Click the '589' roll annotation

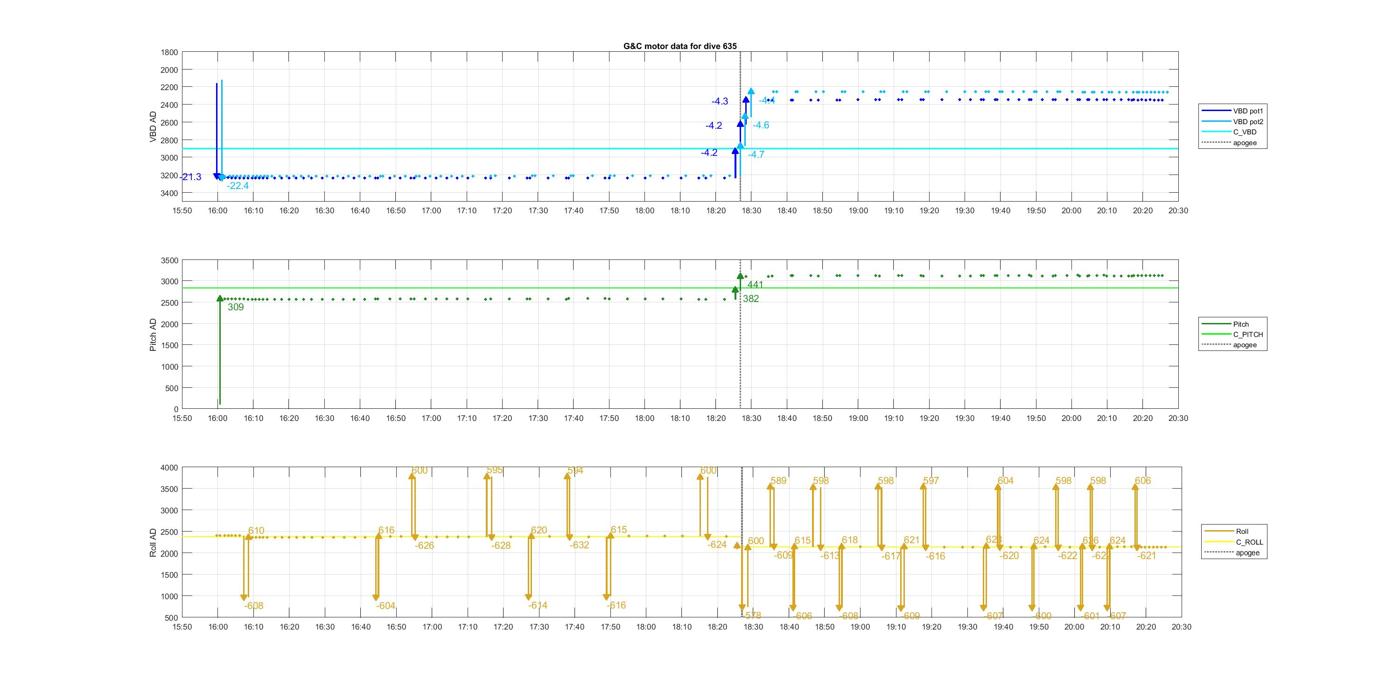coord(779,481)
